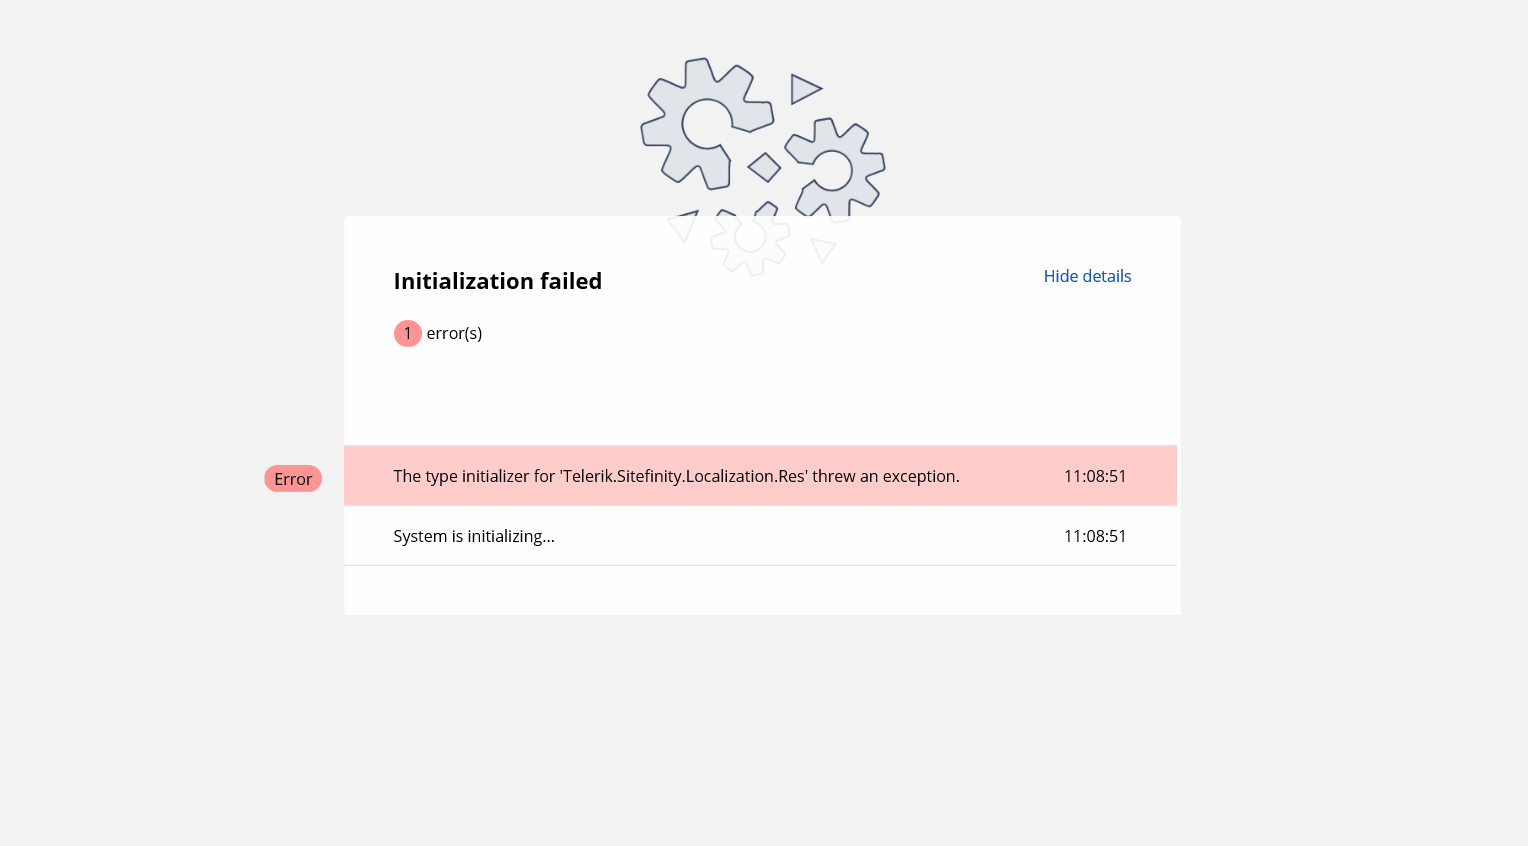Click the 'threw an exception' phrase
This screenshot has width=1528, height=846.
[x=885, y=476]
